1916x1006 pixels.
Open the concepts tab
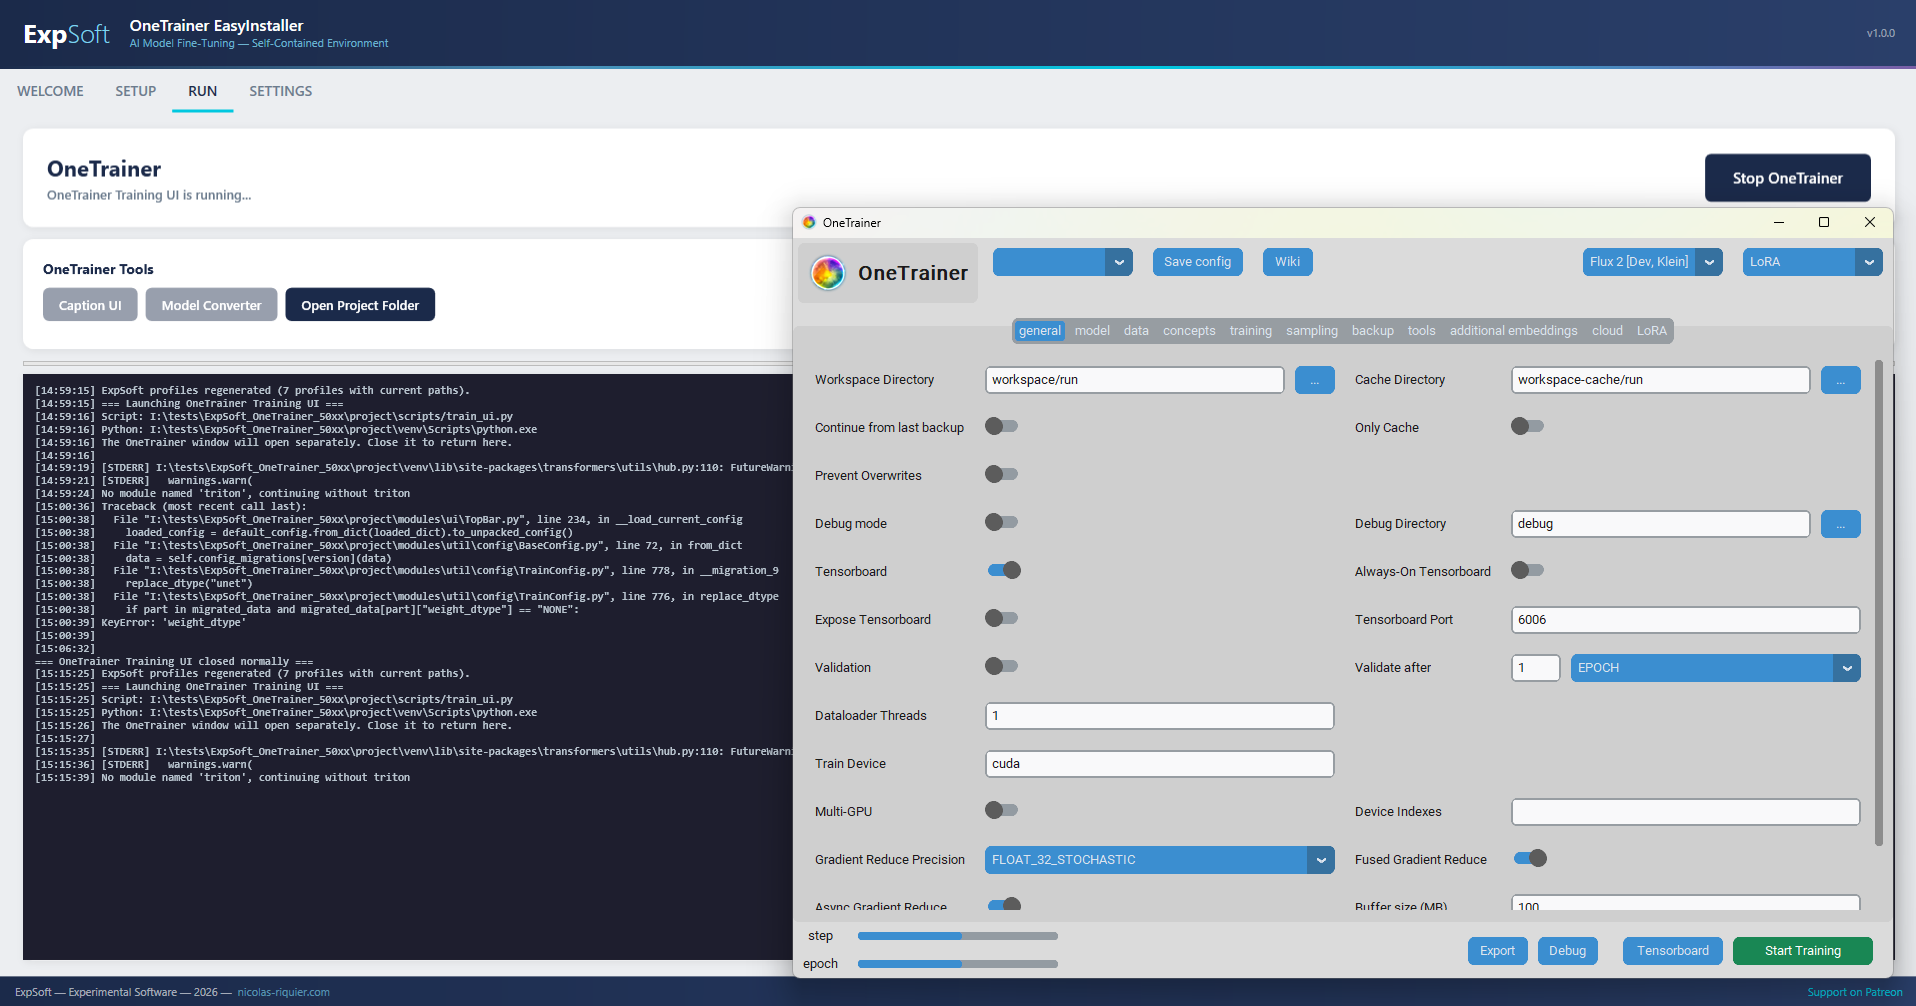click(x=1189, y=331)
